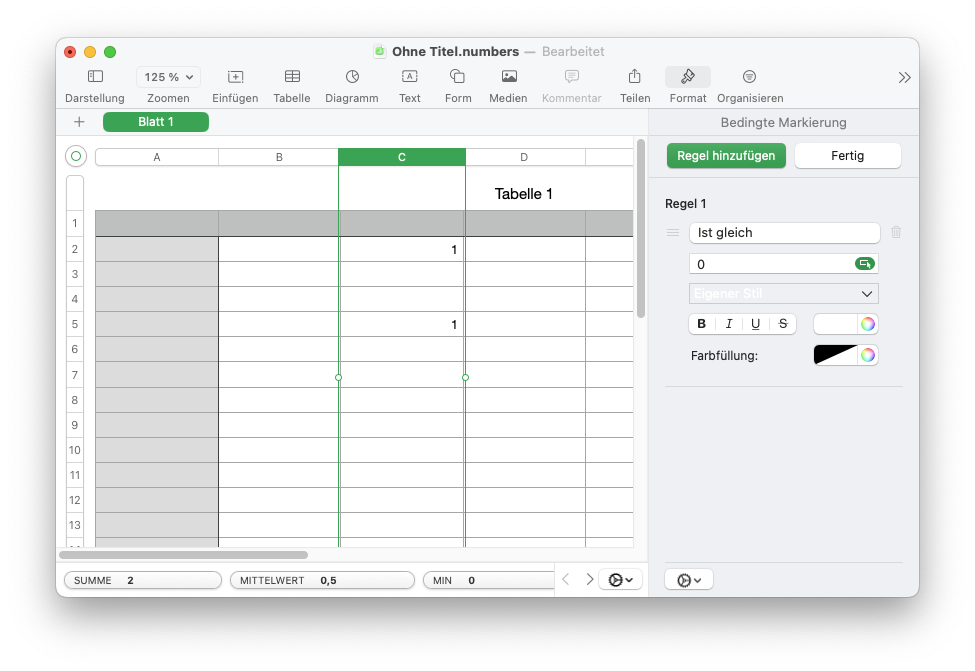Add a new sheet with plus button
The width and height of the screenshot is (975, 671).
tap(79, 122)
